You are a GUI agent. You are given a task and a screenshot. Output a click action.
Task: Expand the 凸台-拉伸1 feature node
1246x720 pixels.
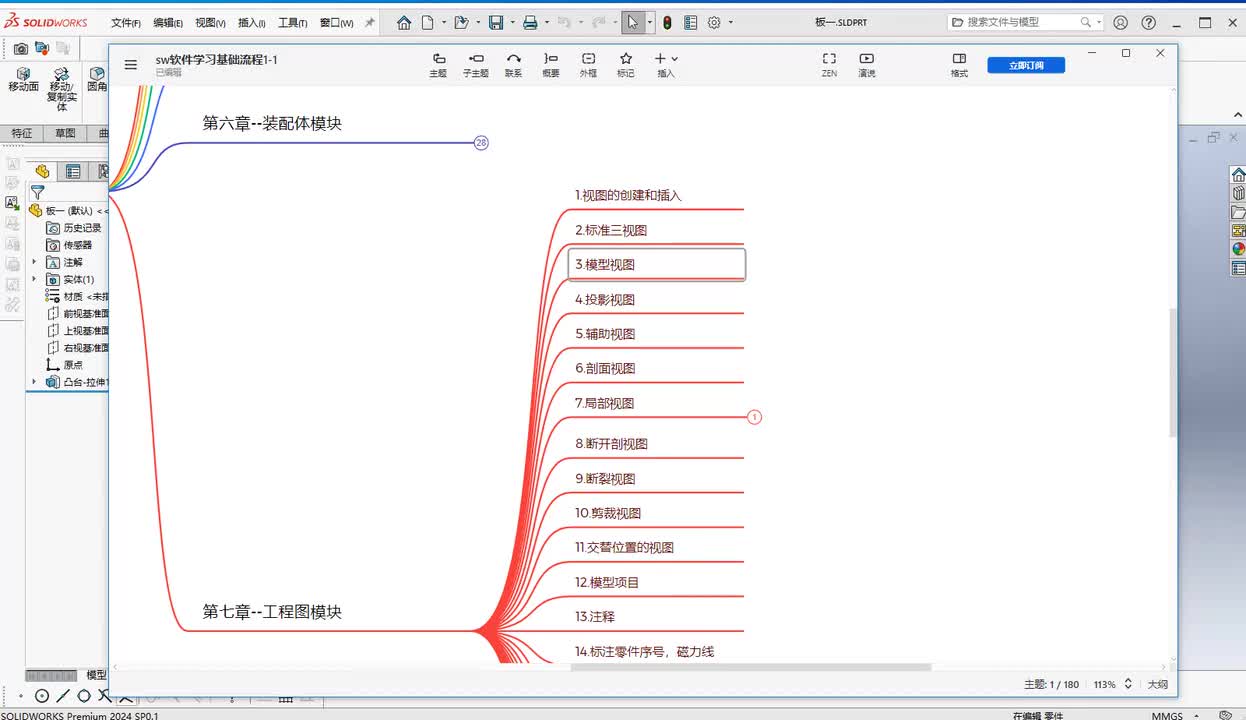pyautogui.click(x=34, y=382)
